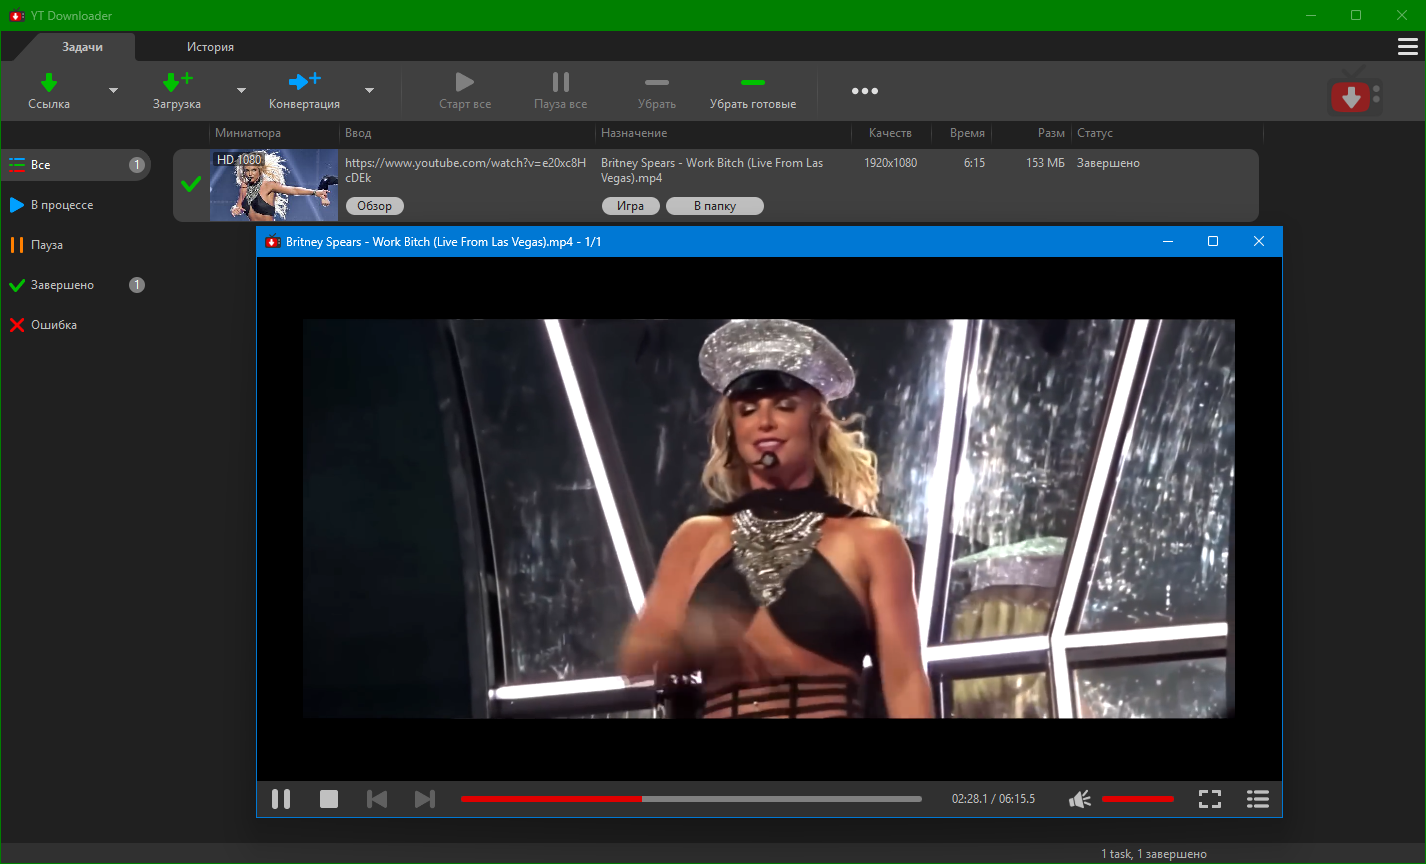Expand the Загрузка dropdown arrow

241,91
